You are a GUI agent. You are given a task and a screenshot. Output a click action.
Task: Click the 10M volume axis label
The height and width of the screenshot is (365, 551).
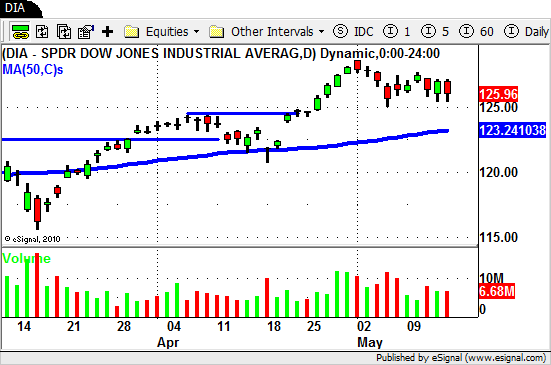492,278
